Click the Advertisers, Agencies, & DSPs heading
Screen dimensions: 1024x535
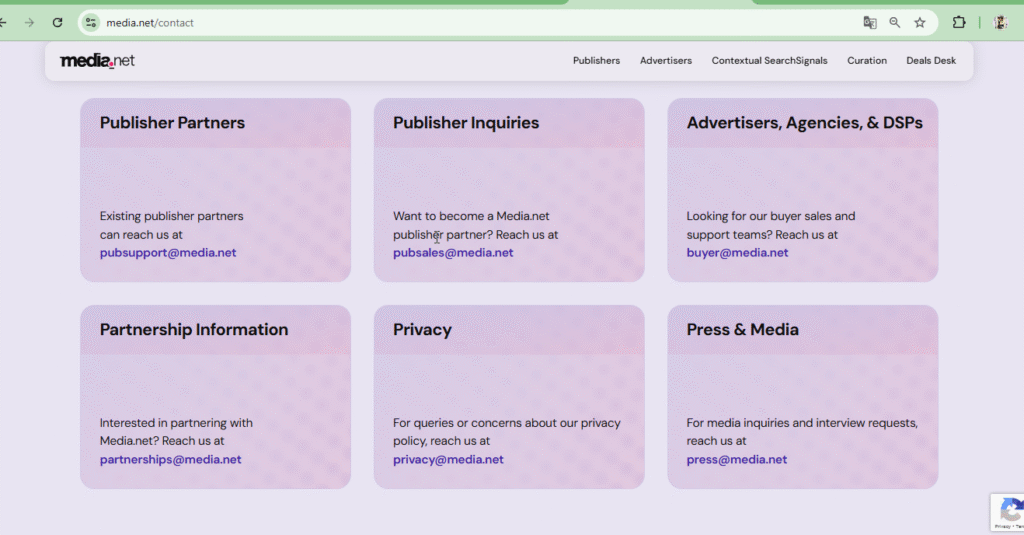click(805, 123)
